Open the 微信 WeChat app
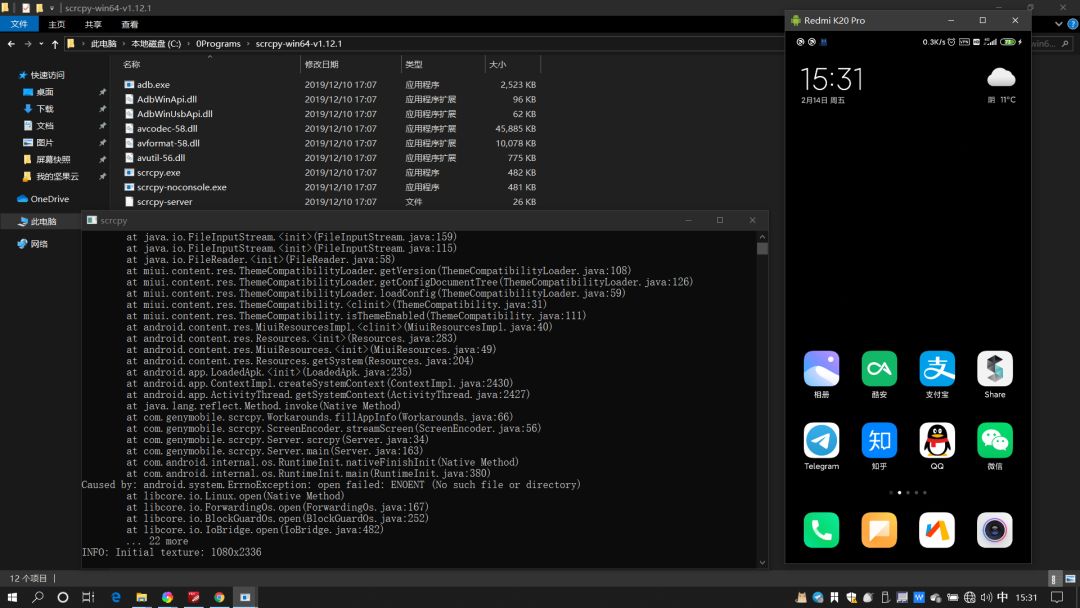The image size is (1080, 608). 995,440
